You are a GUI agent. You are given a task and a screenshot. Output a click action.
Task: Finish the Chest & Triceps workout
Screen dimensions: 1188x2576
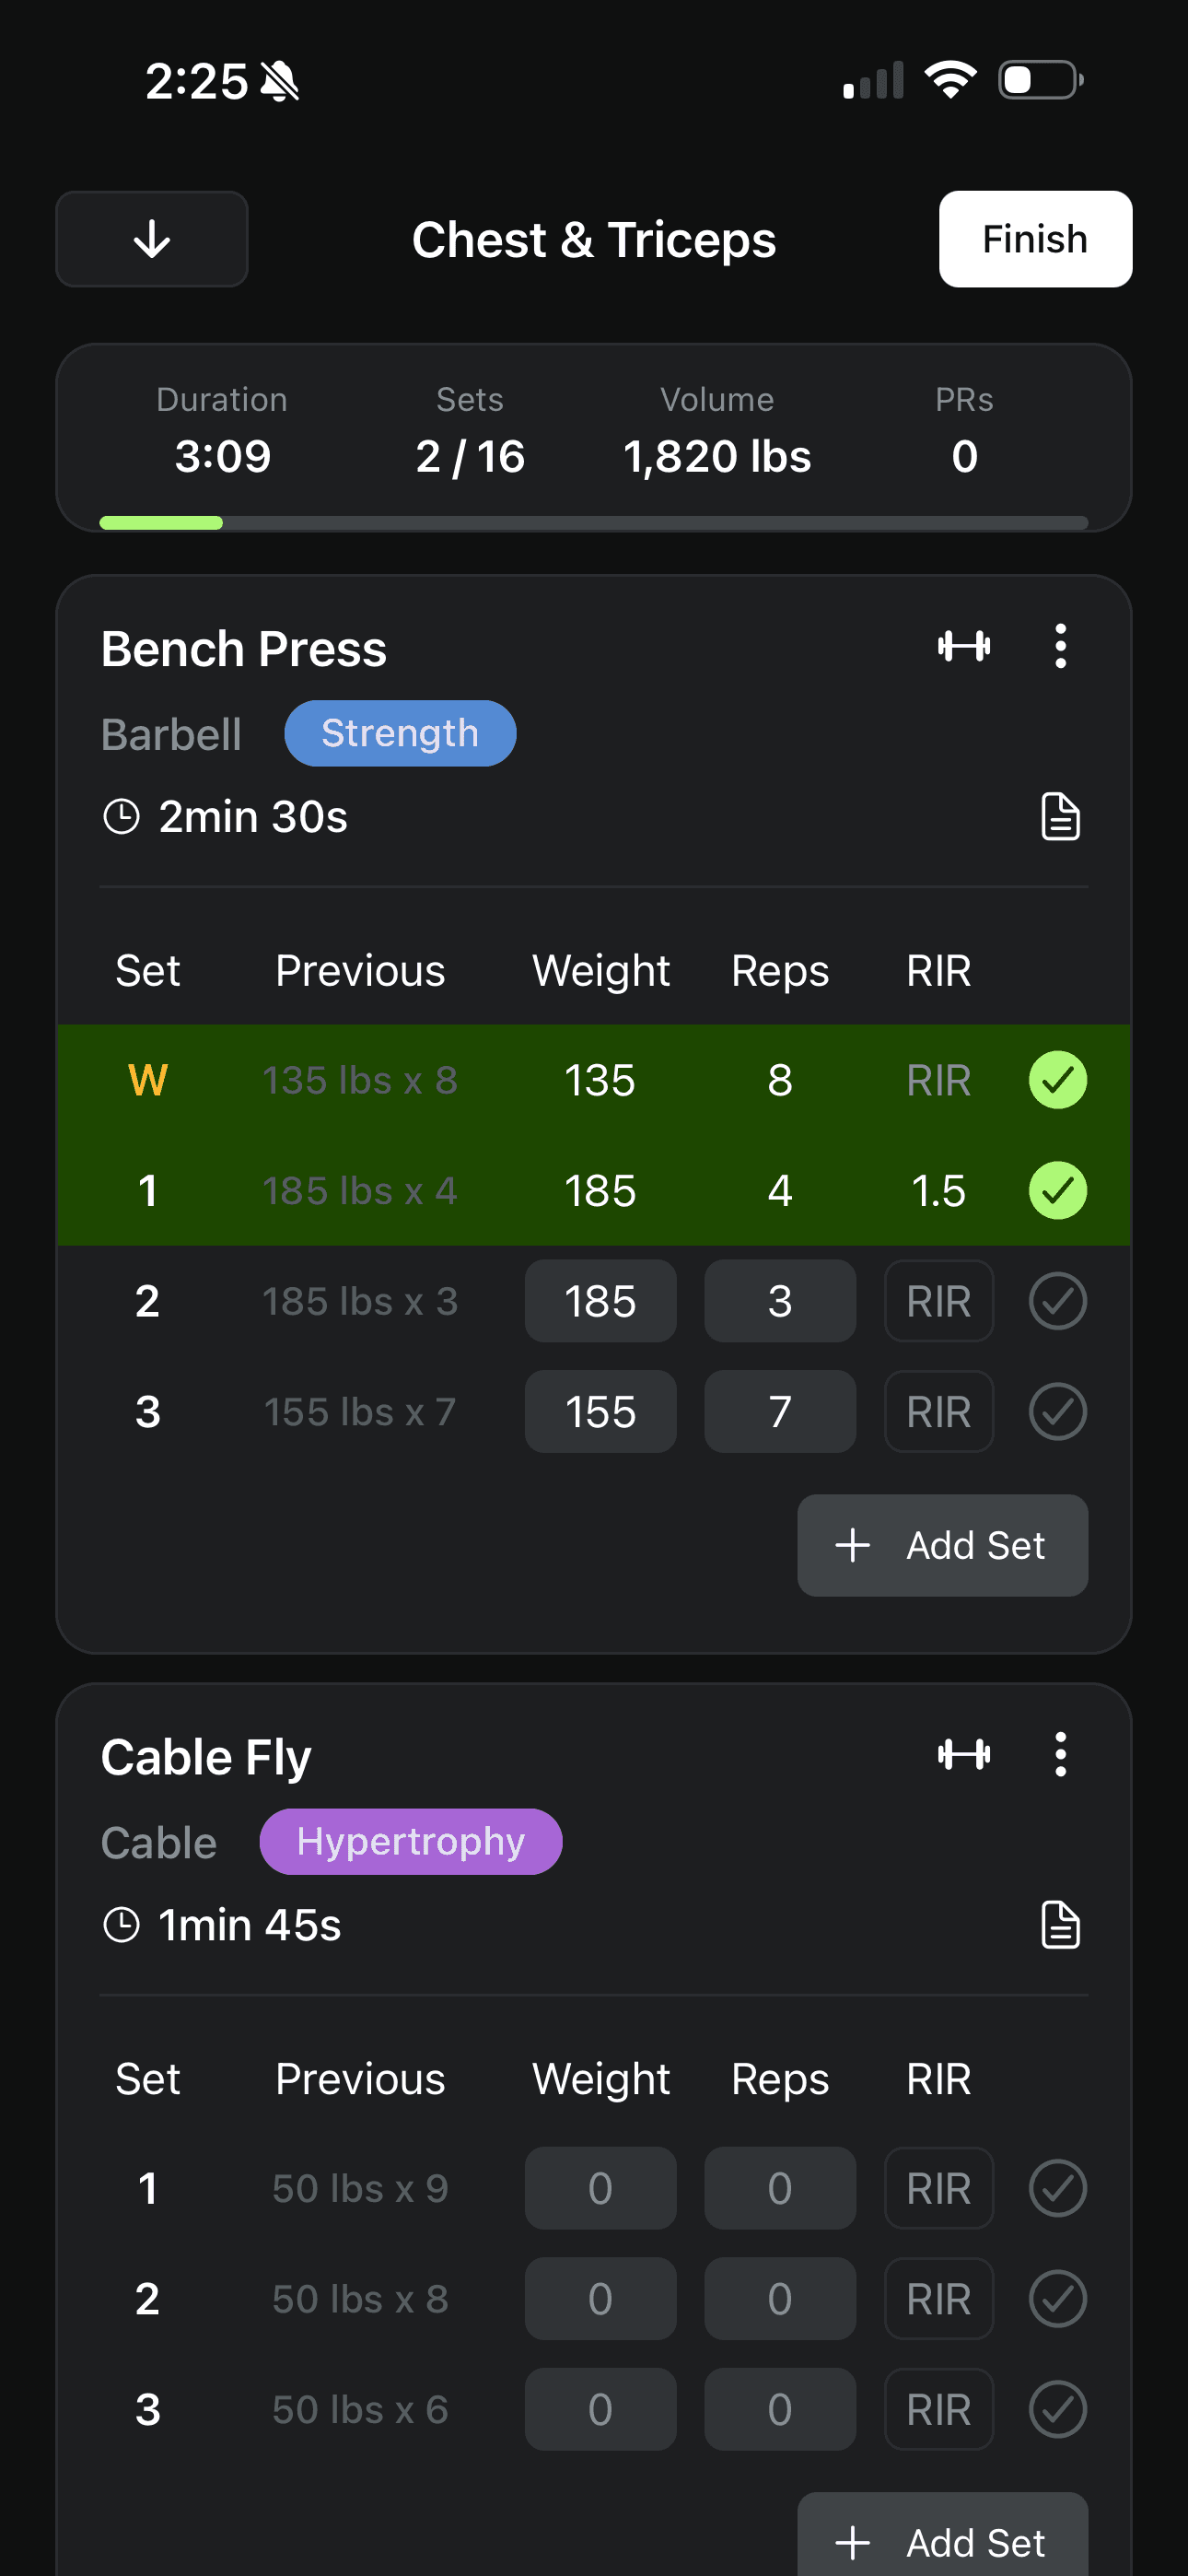tap(1035, 239)
